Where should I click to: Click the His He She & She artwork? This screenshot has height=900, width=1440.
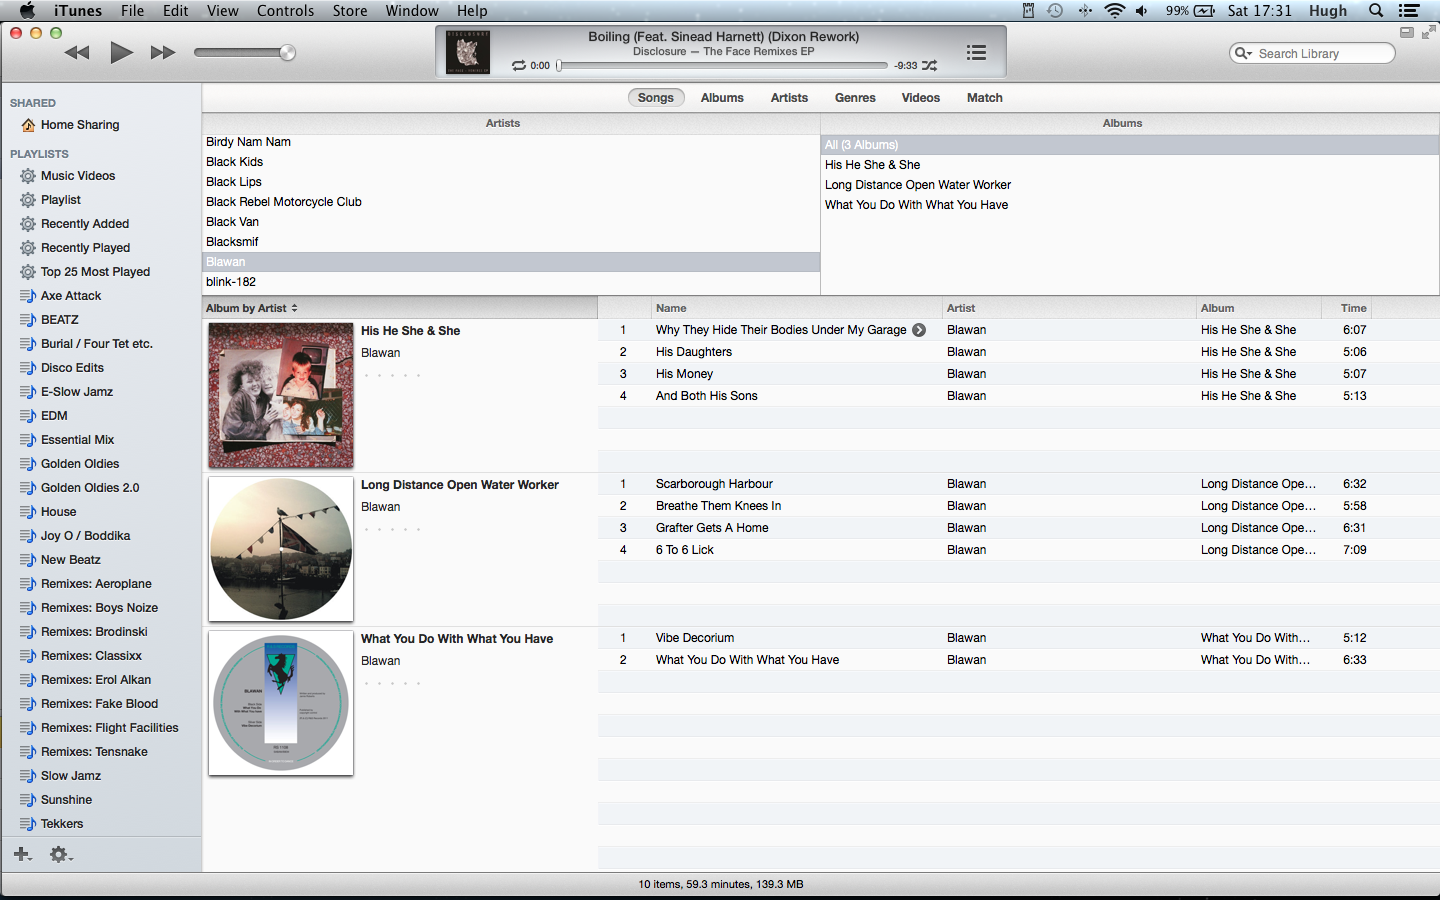tap(281, 395)
